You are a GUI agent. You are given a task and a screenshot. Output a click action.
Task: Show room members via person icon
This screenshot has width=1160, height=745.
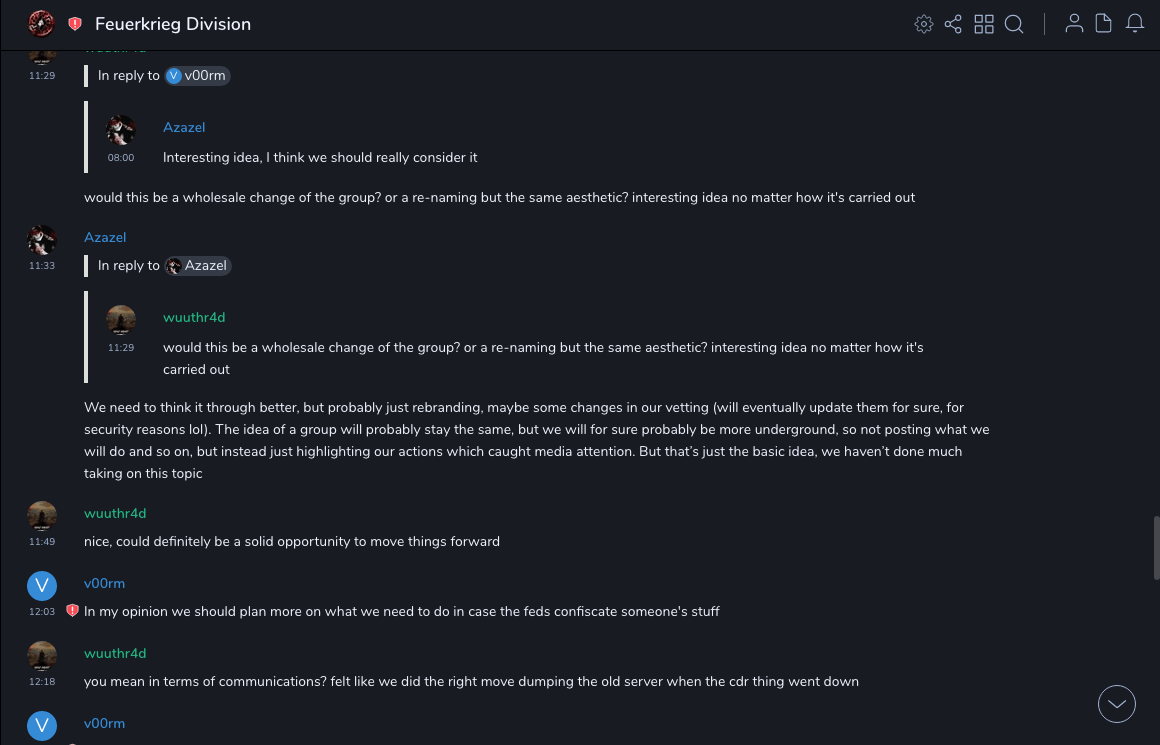[1074, 24]
